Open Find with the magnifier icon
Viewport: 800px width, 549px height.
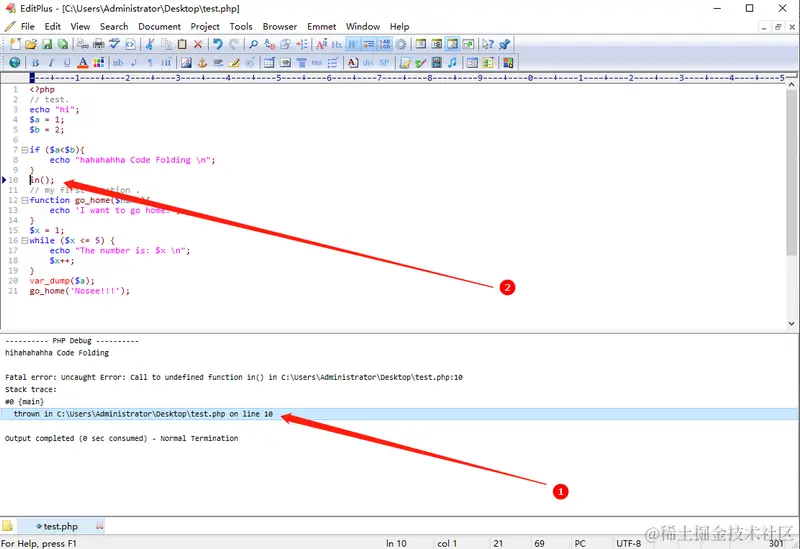(253, 44)
